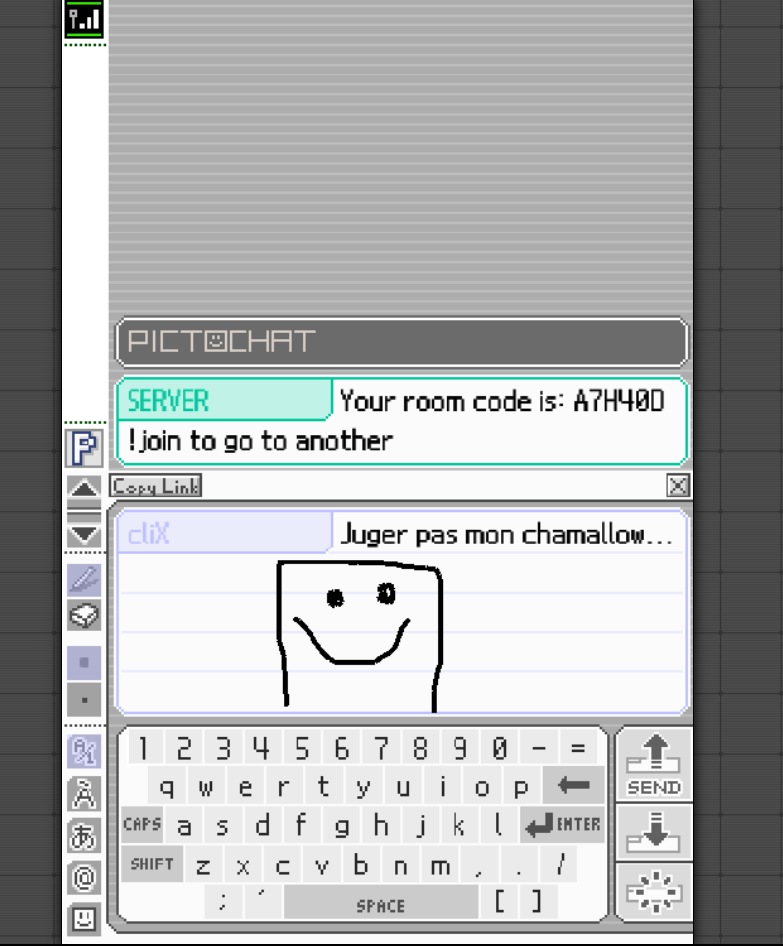Tap the l key

498,825
